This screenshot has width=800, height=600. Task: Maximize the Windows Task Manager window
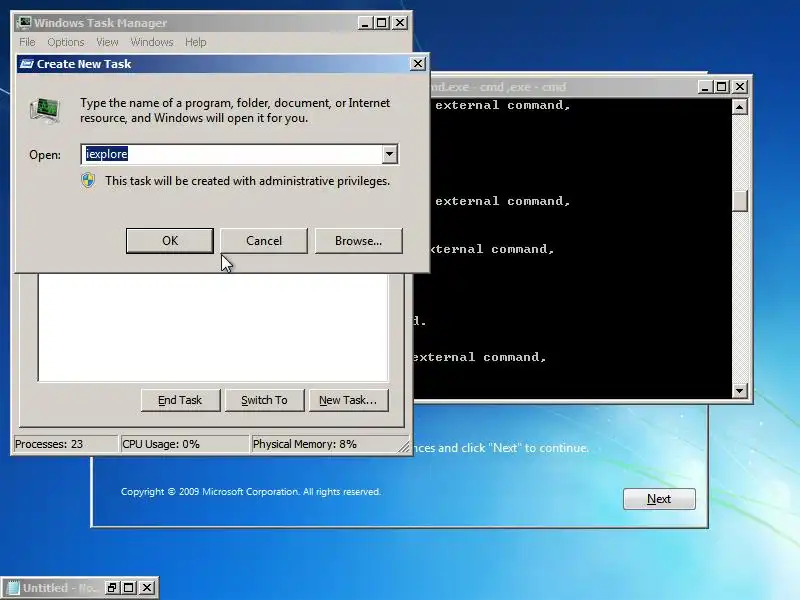point(382,23)
